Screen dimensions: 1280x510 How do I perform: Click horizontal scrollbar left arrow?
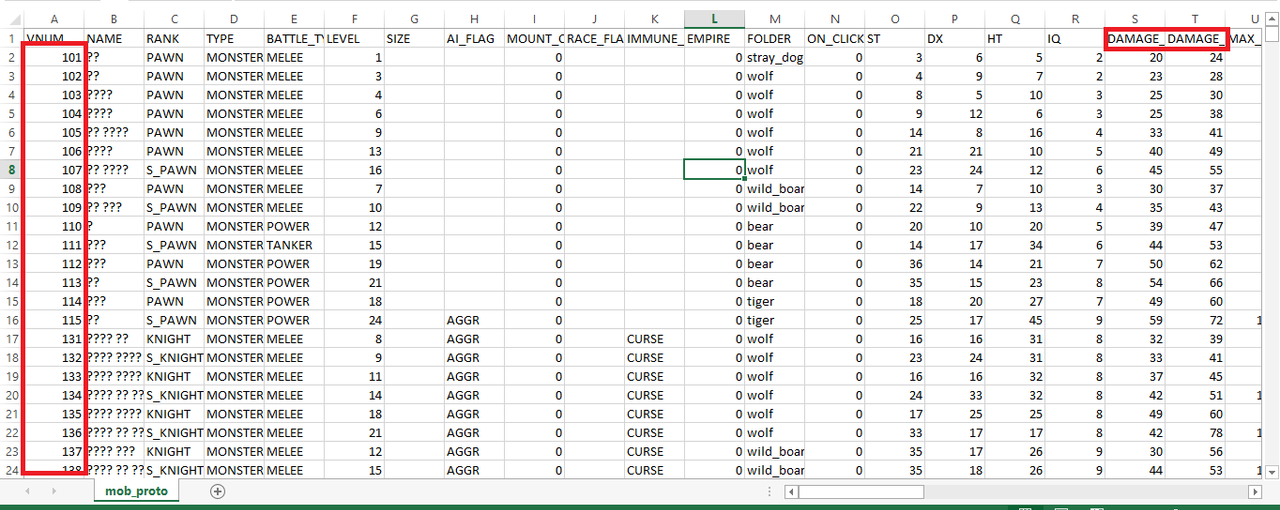click(792, 491)
